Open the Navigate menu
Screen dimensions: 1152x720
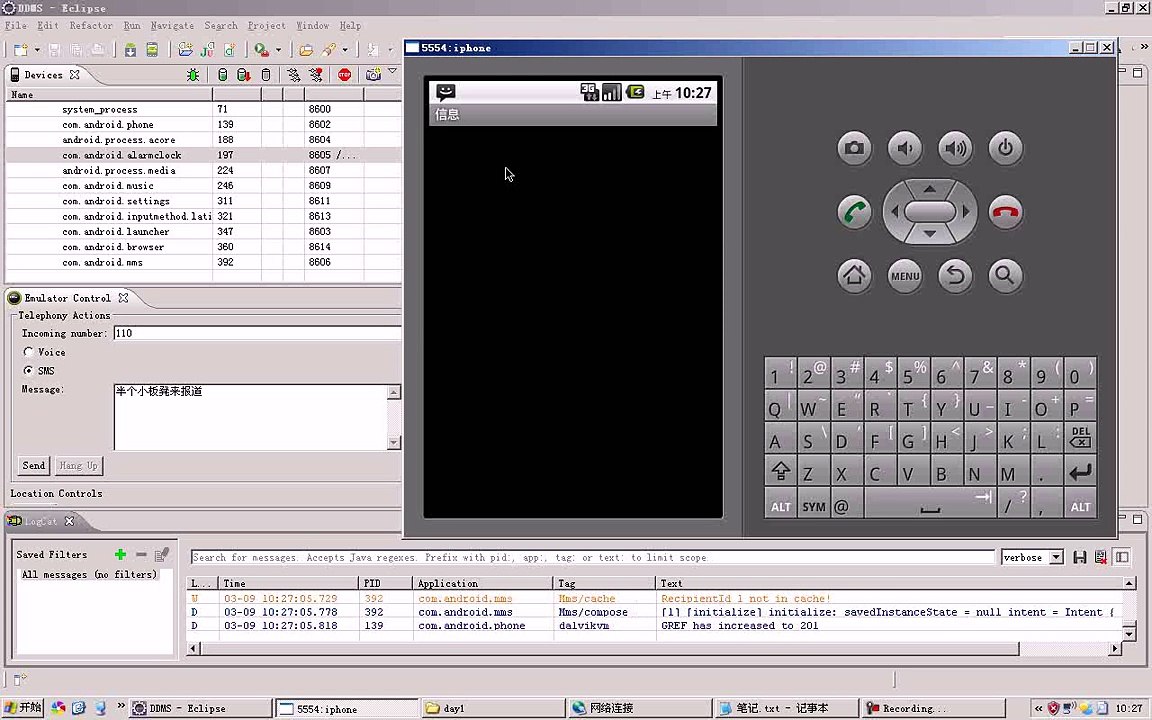pyautogui.click(x=173, y=26)
